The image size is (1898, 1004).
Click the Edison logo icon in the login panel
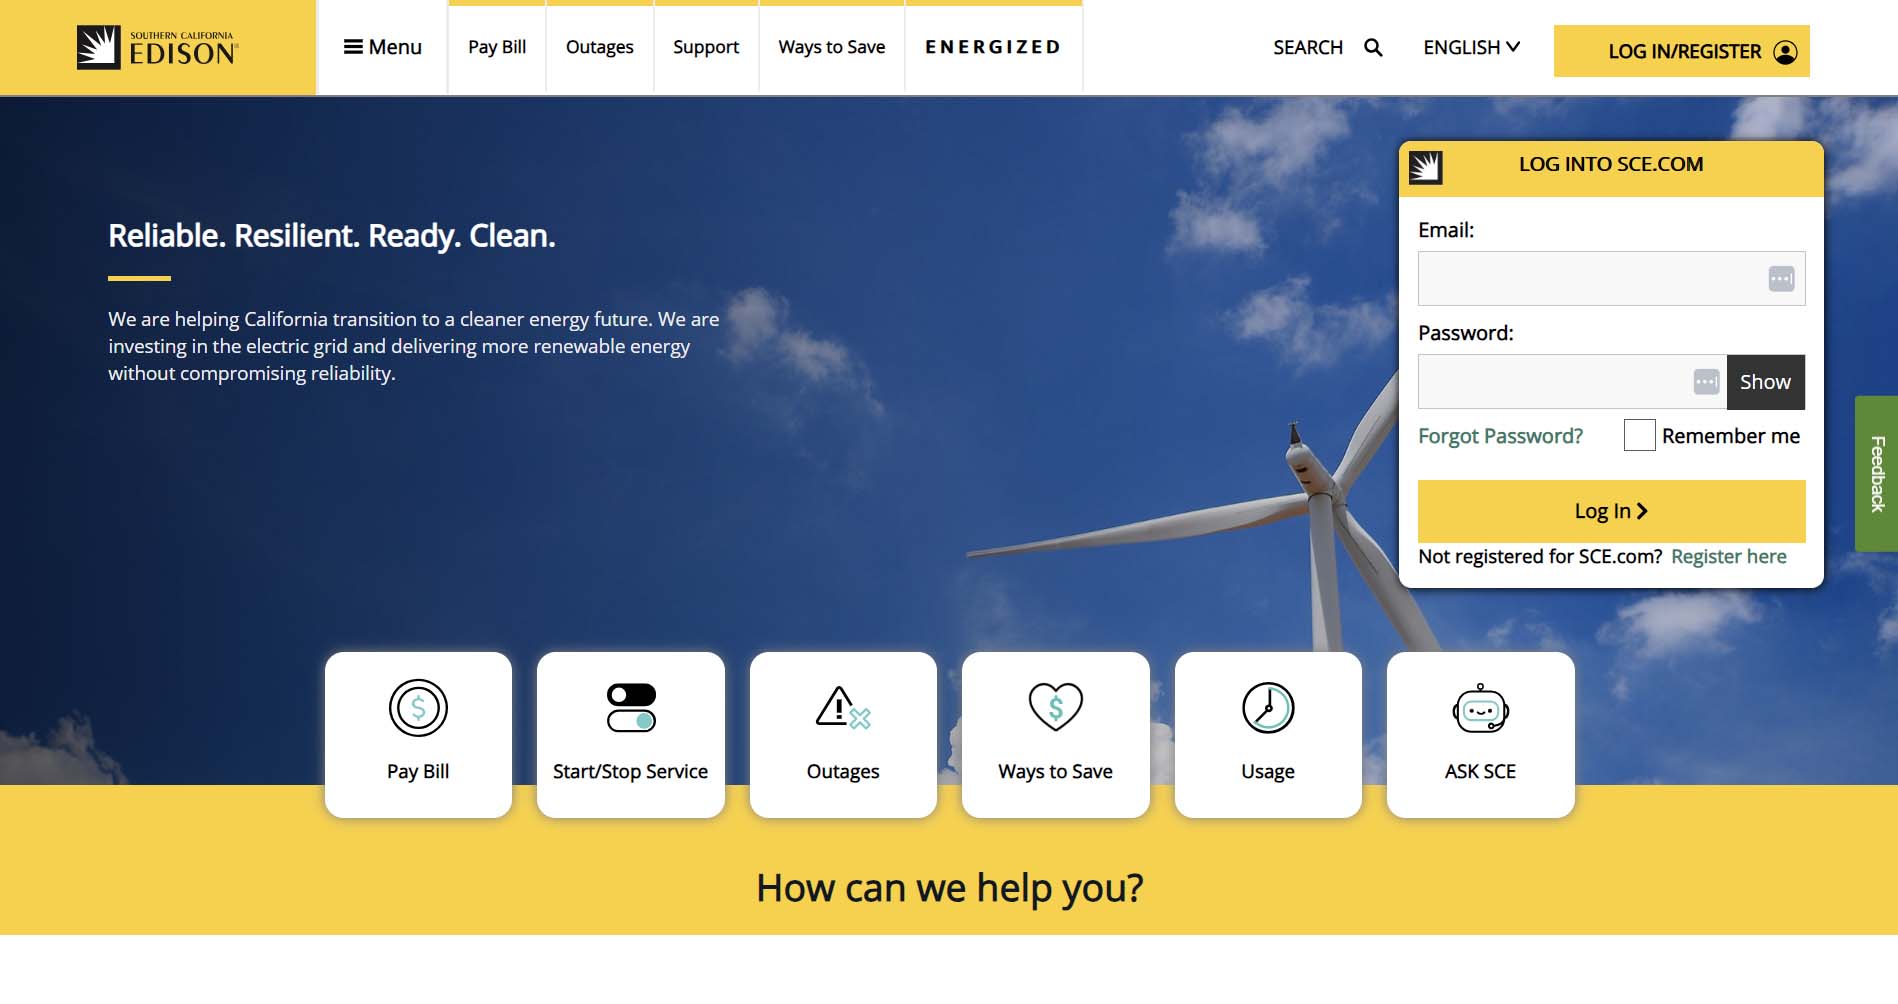[1426, 167]
